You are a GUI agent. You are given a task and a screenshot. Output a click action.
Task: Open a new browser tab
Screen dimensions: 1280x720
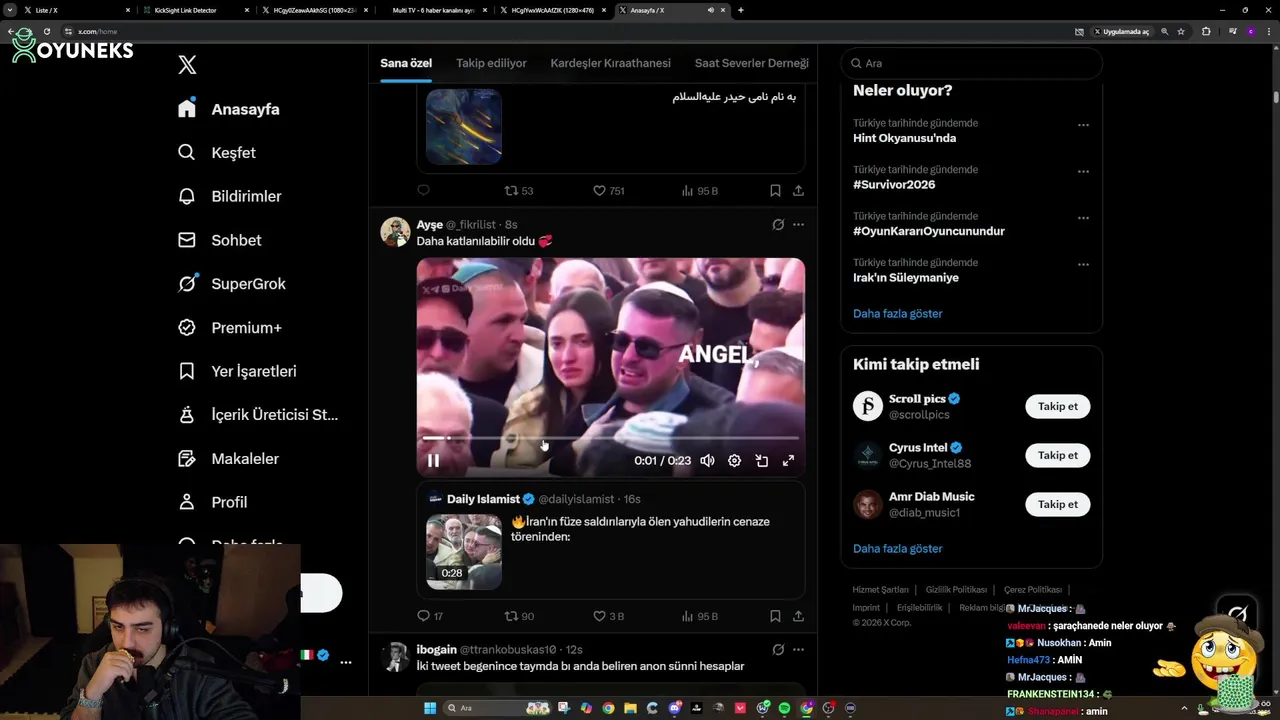(740, 10)
